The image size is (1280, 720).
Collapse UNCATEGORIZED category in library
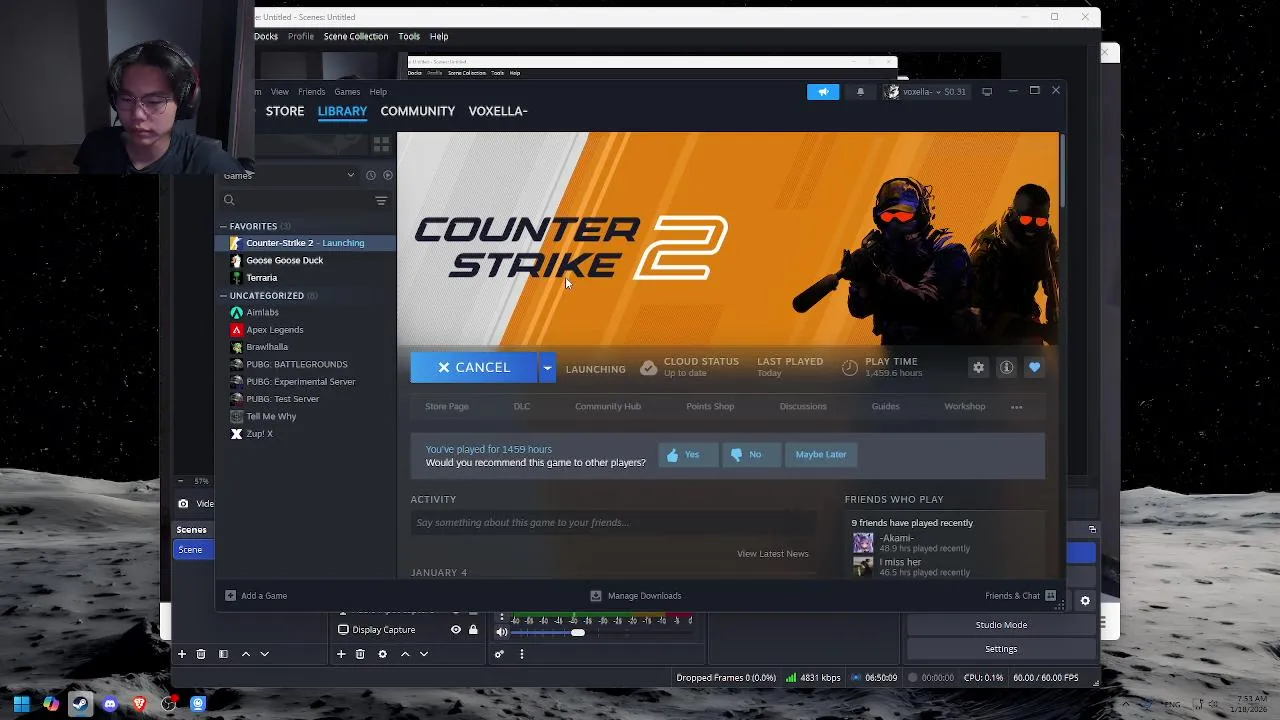coord(224,296)
